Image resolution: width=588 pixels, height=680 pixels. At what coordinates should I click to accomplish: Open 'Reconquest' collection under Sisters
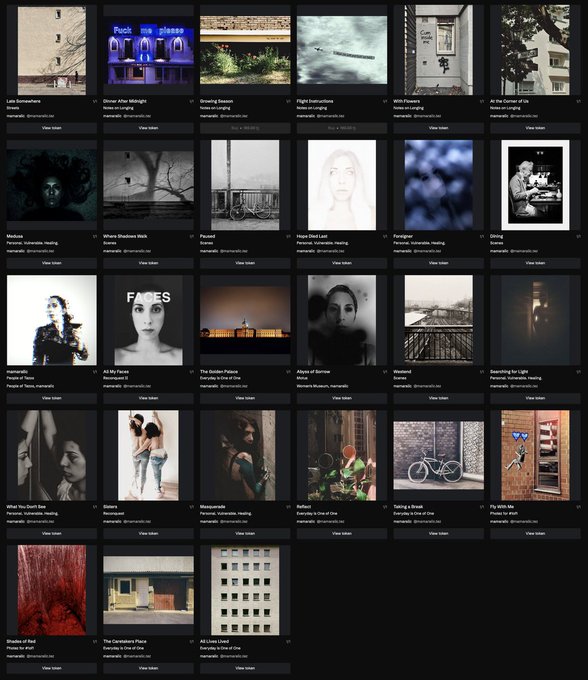click(114, 513)
